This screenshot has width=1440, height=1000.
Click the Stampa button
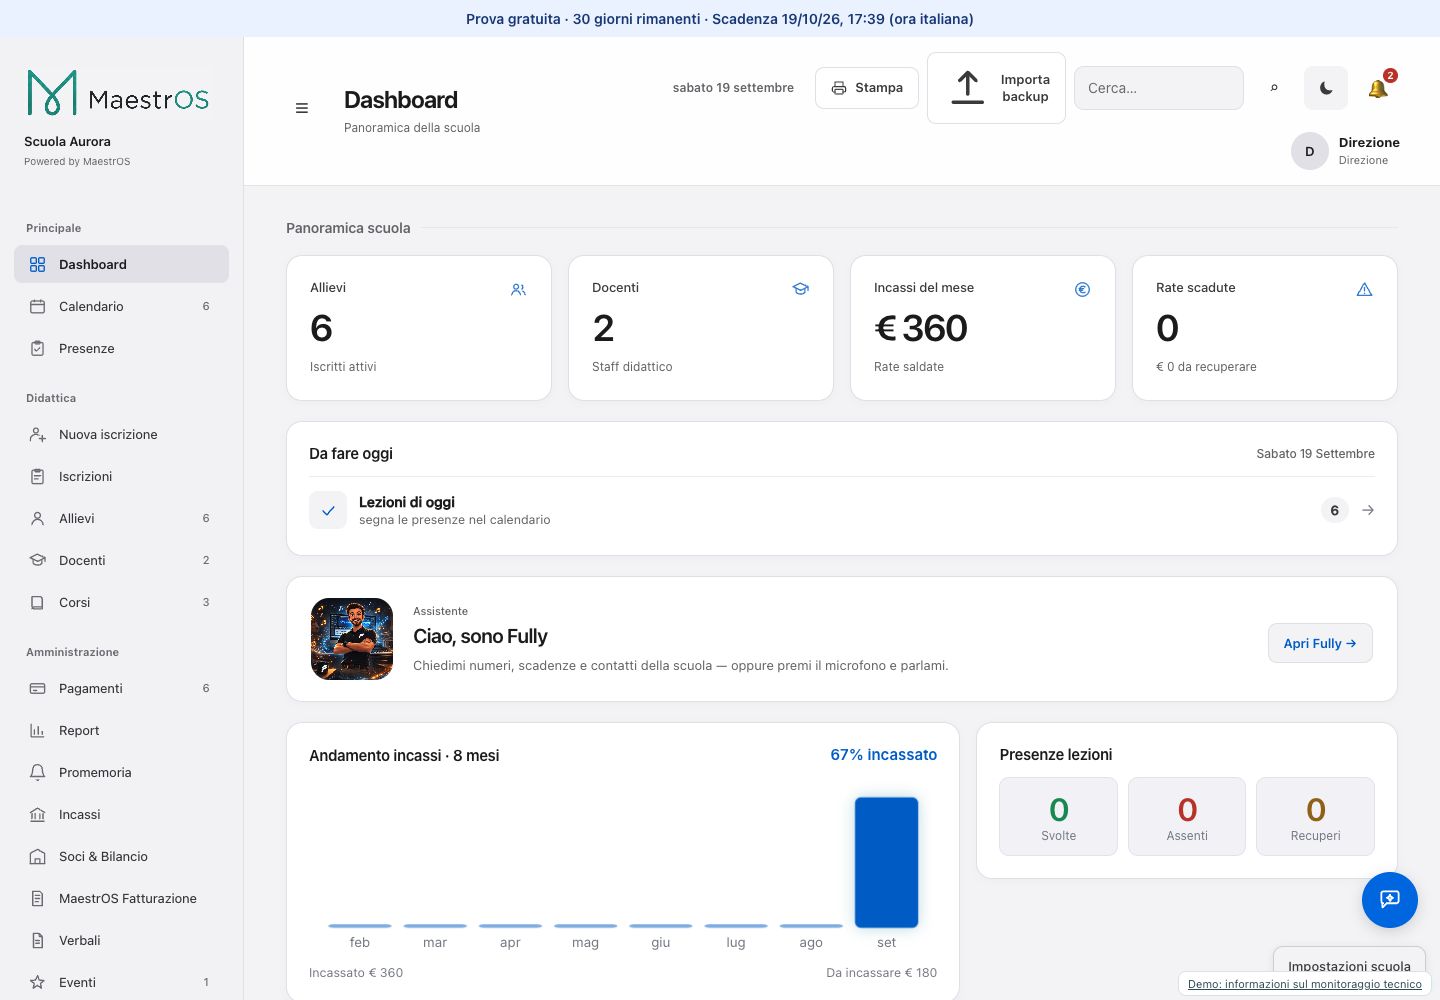point(867,88)
